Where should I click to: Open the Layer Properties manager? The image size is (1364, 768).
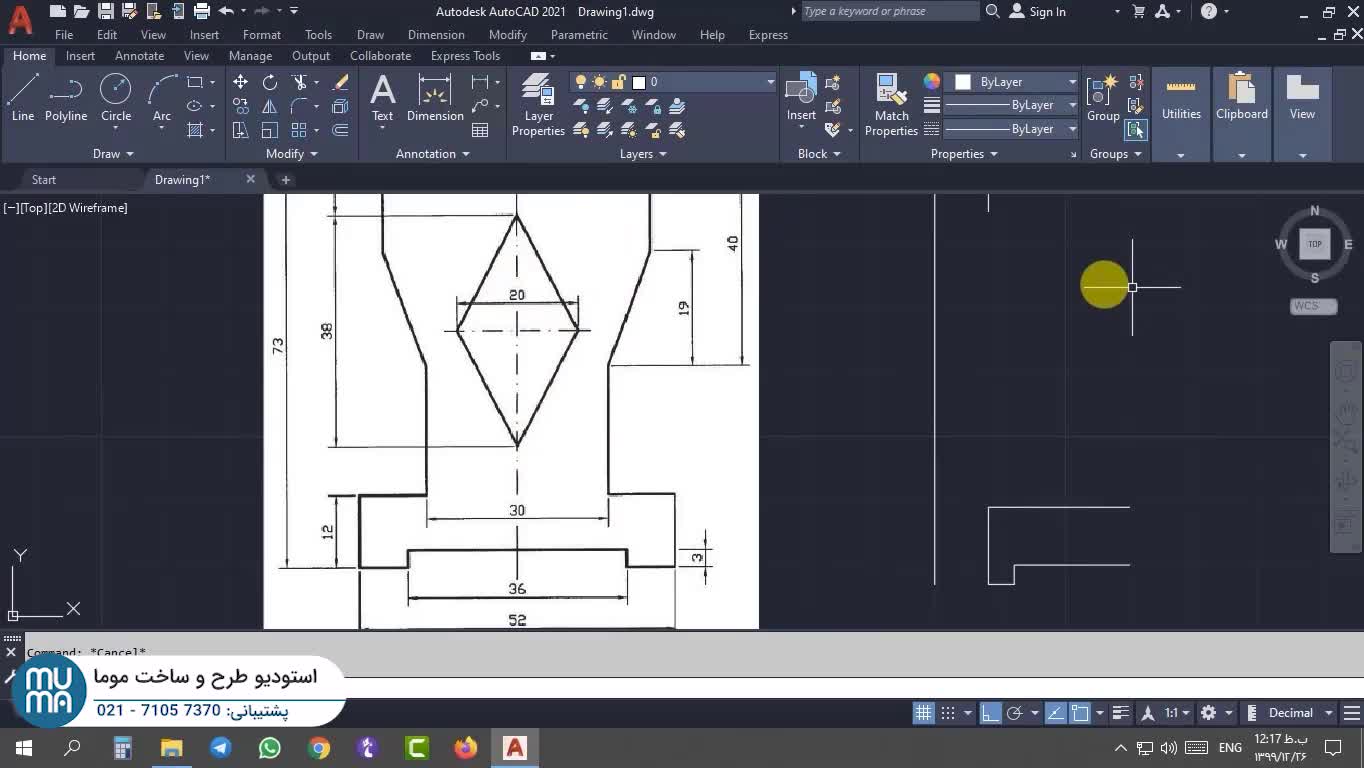(538, 104)
